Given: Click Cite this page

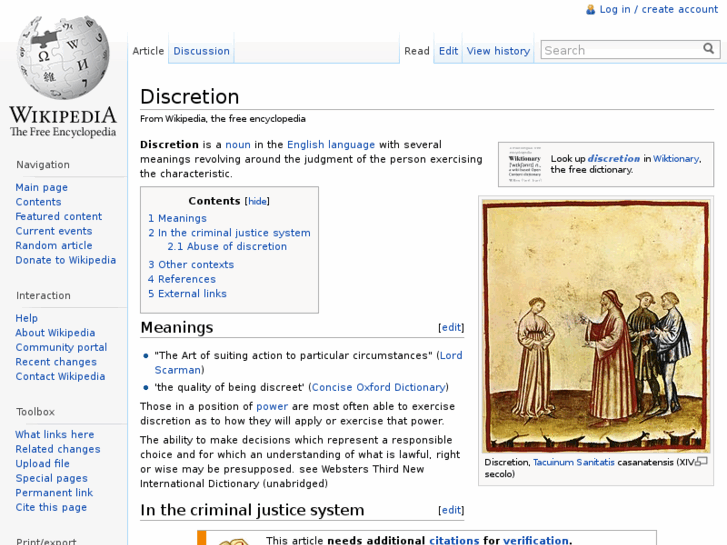Looking at the screenshot, I should click(51, 507).
